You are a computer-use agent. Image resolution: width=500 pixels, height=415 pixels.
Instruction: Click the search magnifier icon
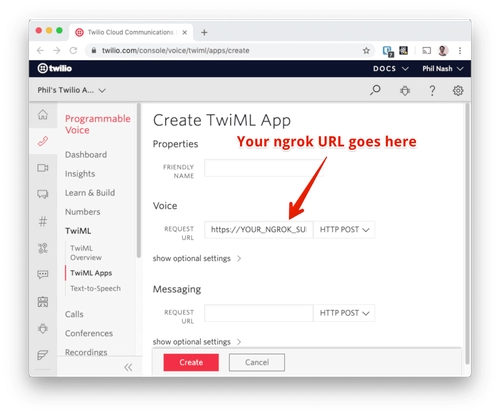[x=375, y=90]
